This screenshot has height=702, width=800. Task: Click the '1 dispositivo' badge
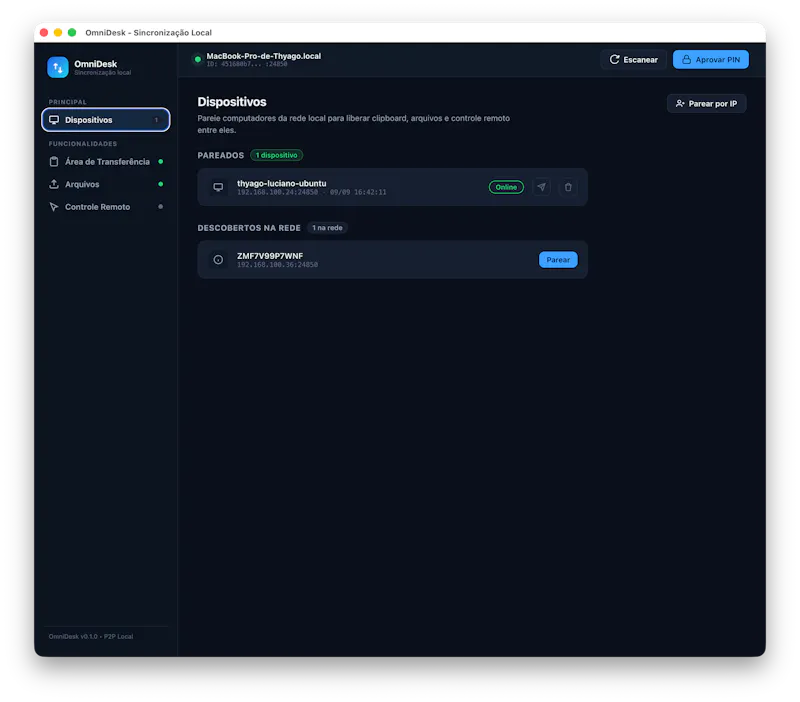tap(277, 155)
